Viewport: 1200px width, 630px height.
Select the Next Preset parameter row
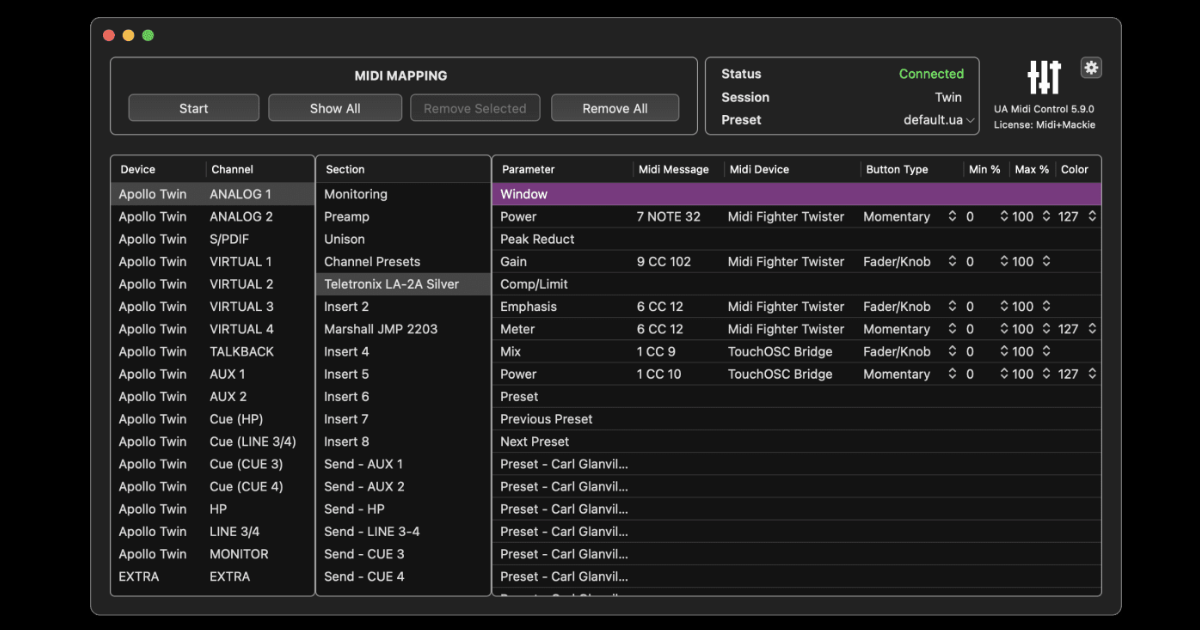[796, 442]
